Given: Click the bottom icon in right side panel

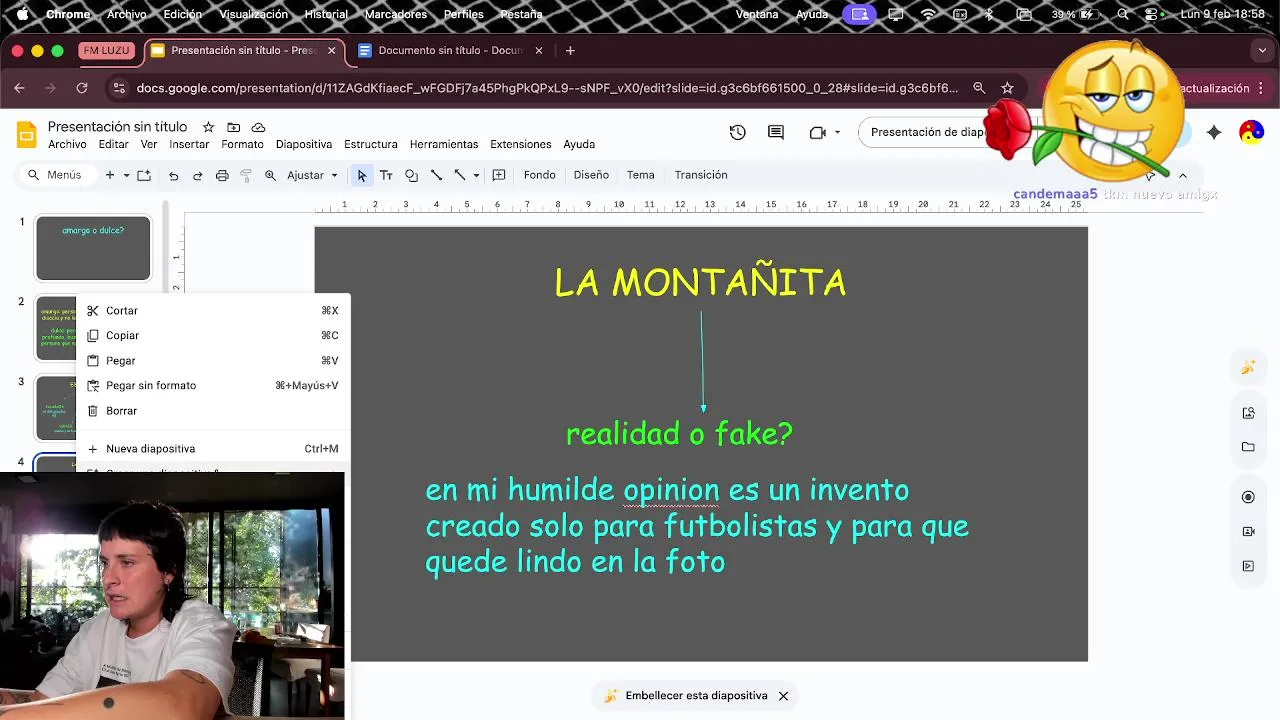Looking at the screenshot, I should click(1248, 566).
